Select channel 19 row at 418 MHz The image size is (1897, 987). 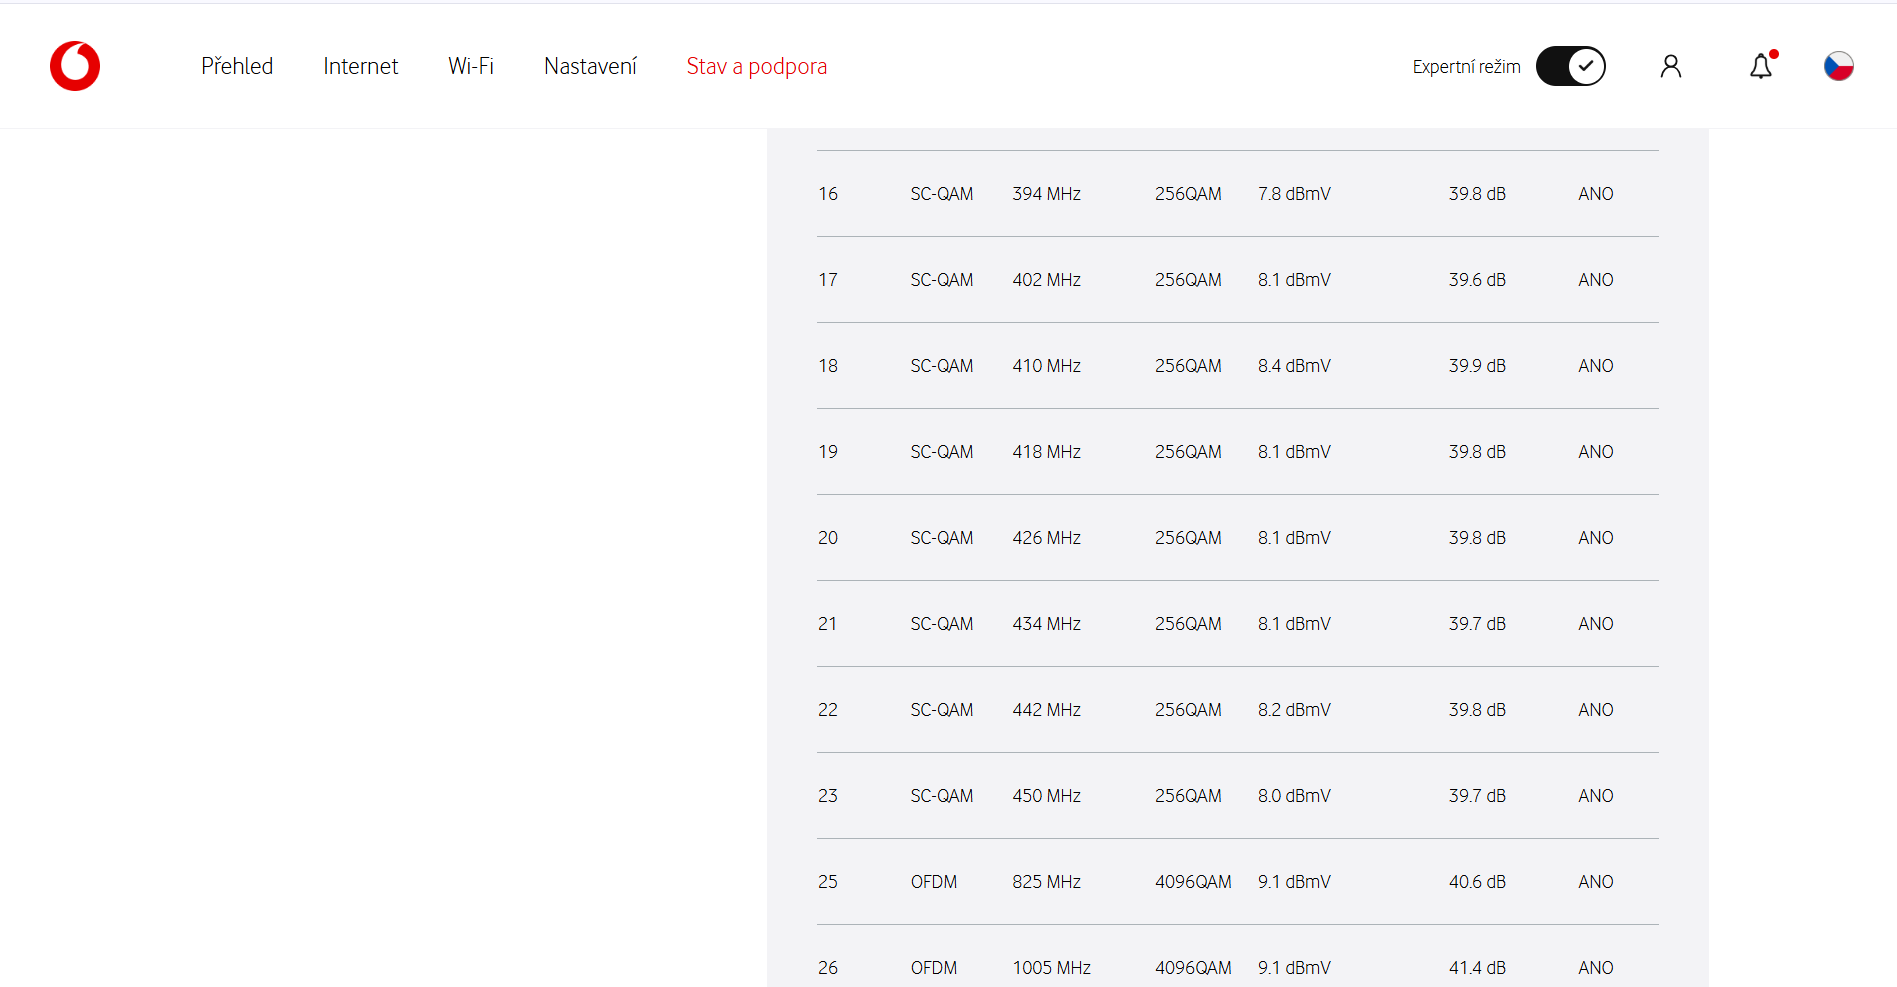click(1046, 452)
